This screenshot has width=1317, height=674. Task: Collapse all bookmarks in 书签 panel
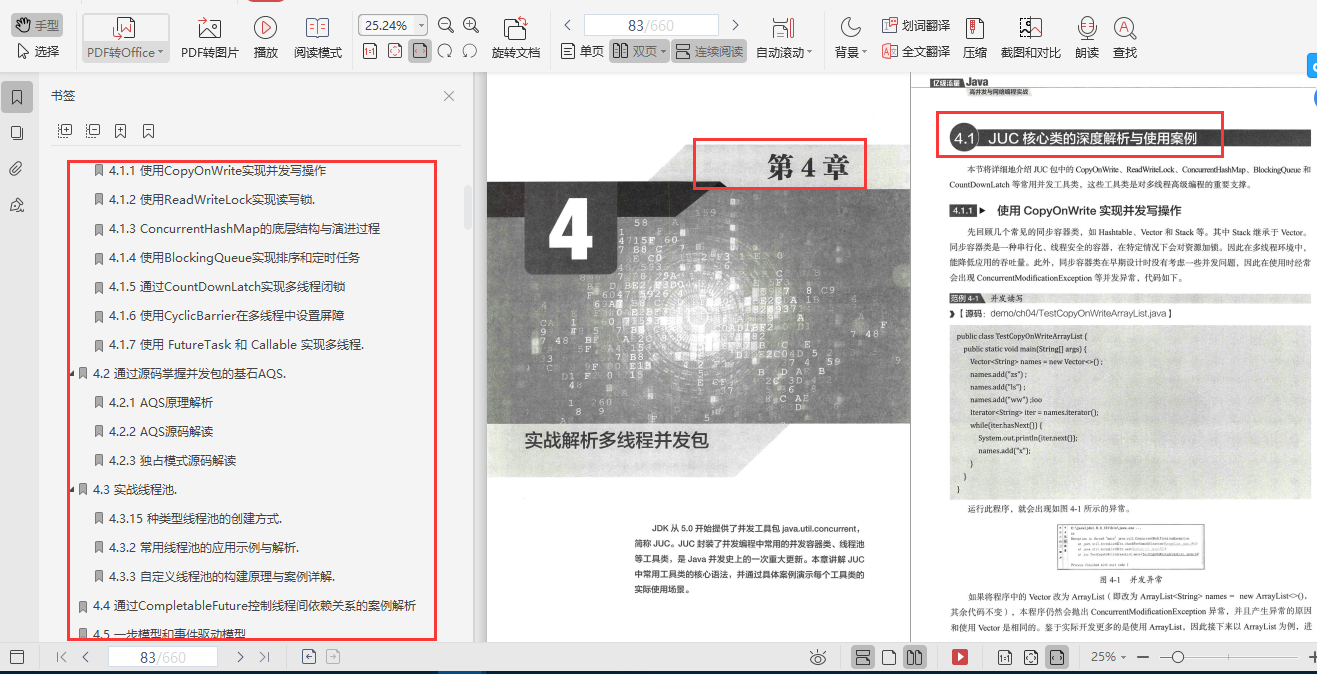[93, 131]
